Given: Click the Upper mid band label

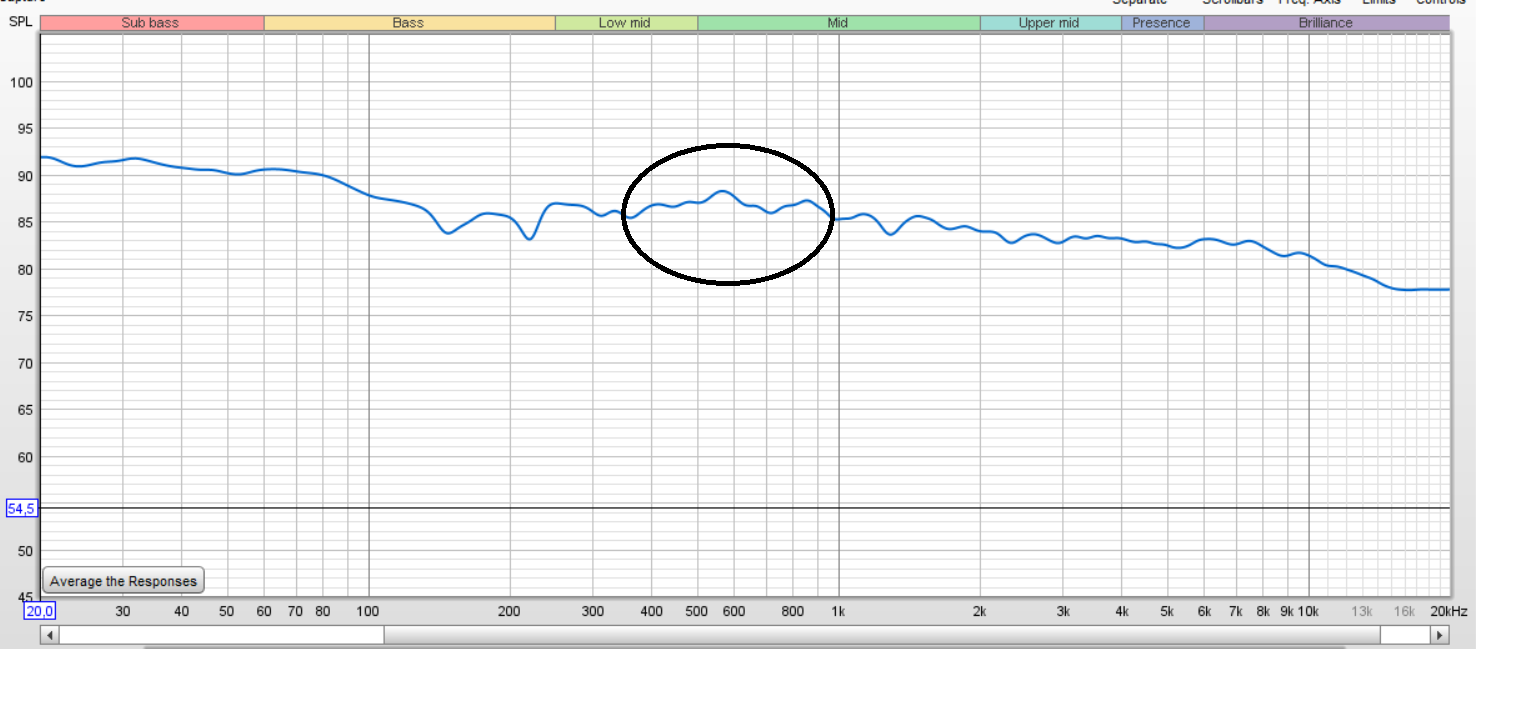Looking at the screenshot, I should (x=1050, y=23).
